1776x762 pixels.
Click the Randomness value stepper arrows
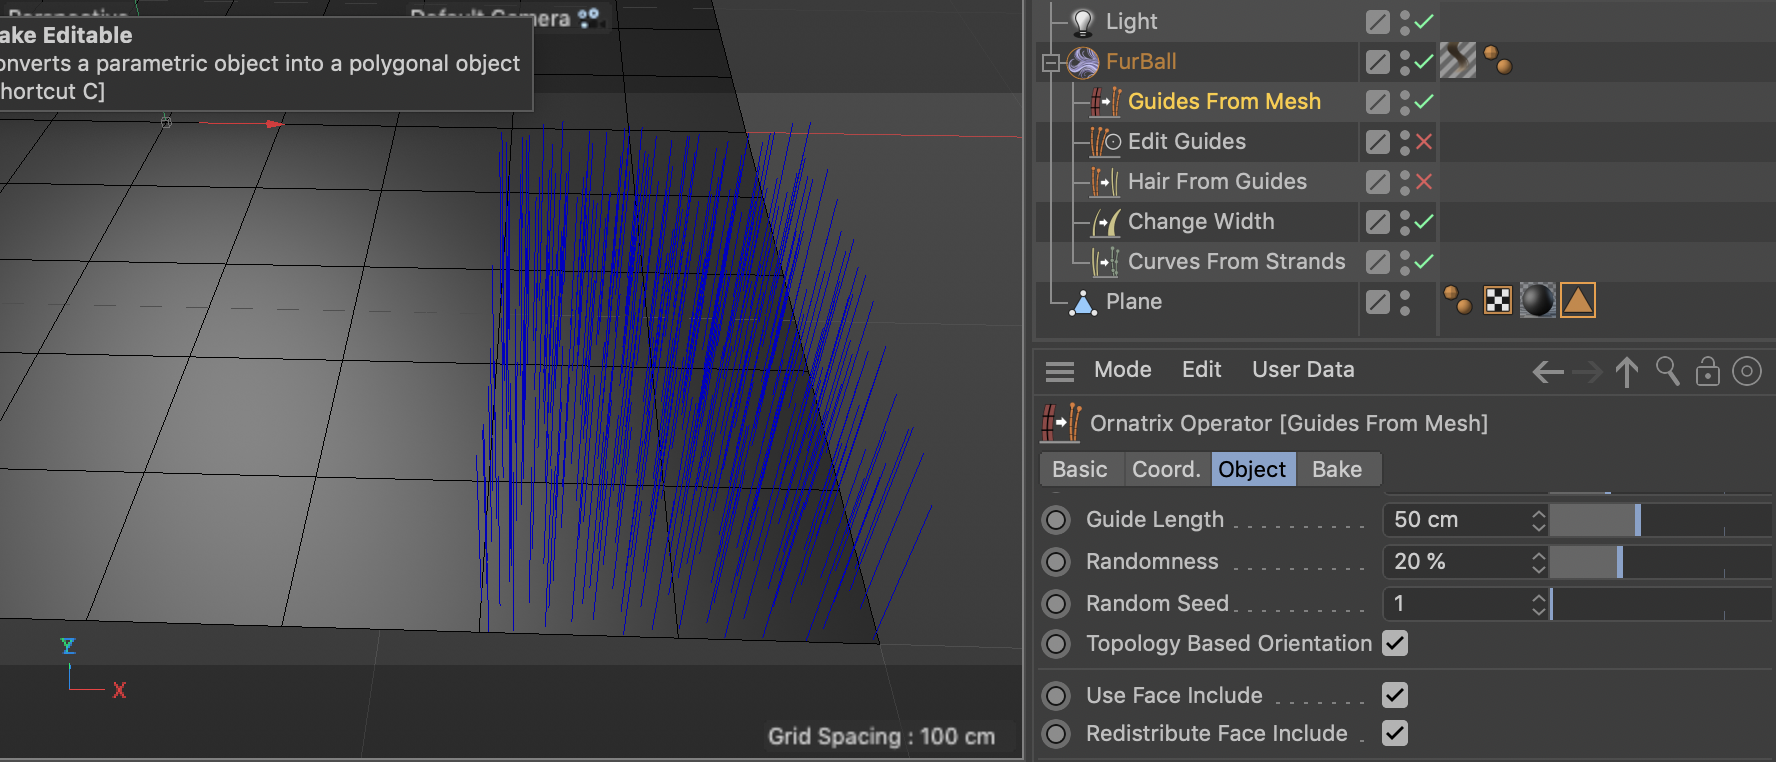coord(1538,562)
